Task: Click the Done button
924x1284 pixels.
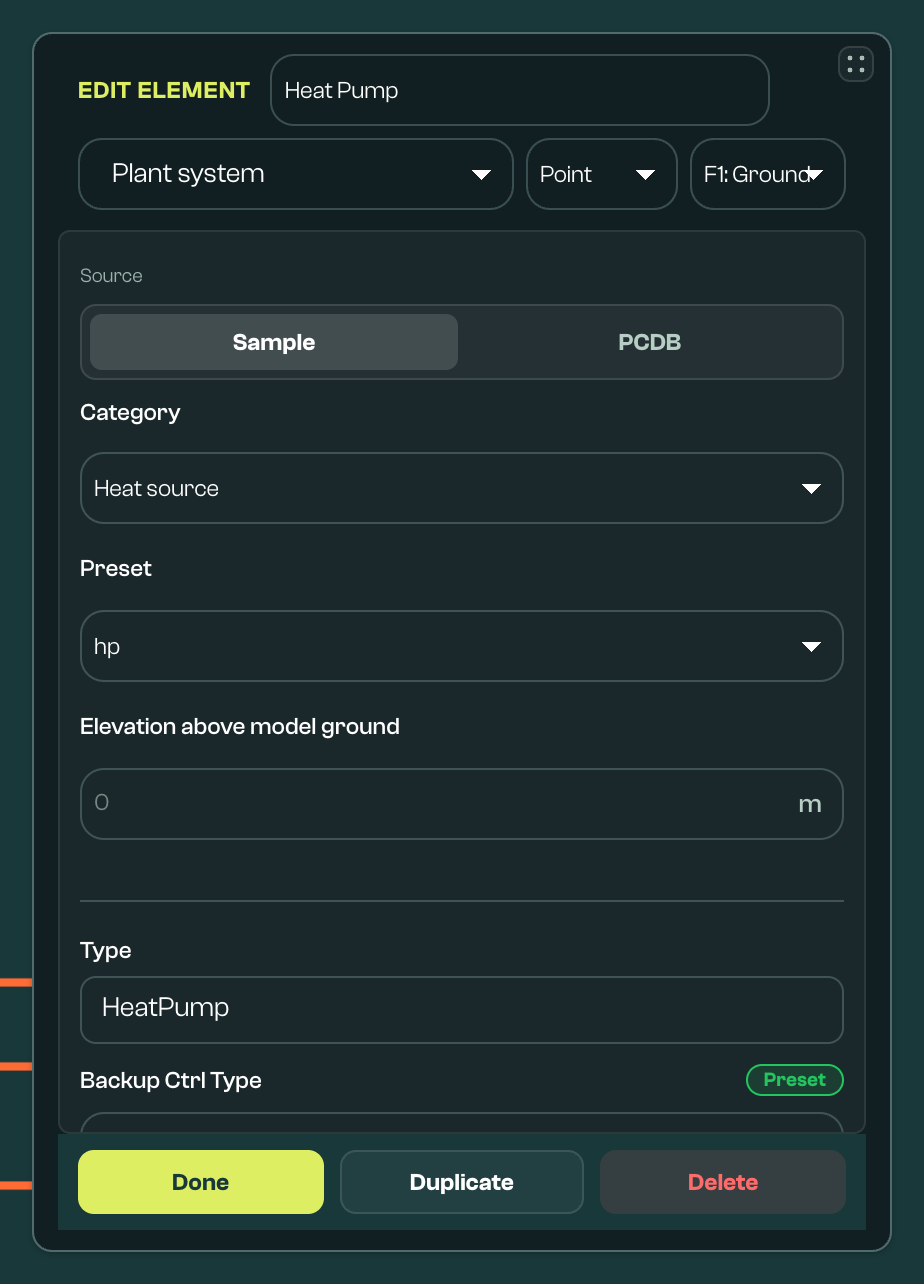Action: [201, 1182]
